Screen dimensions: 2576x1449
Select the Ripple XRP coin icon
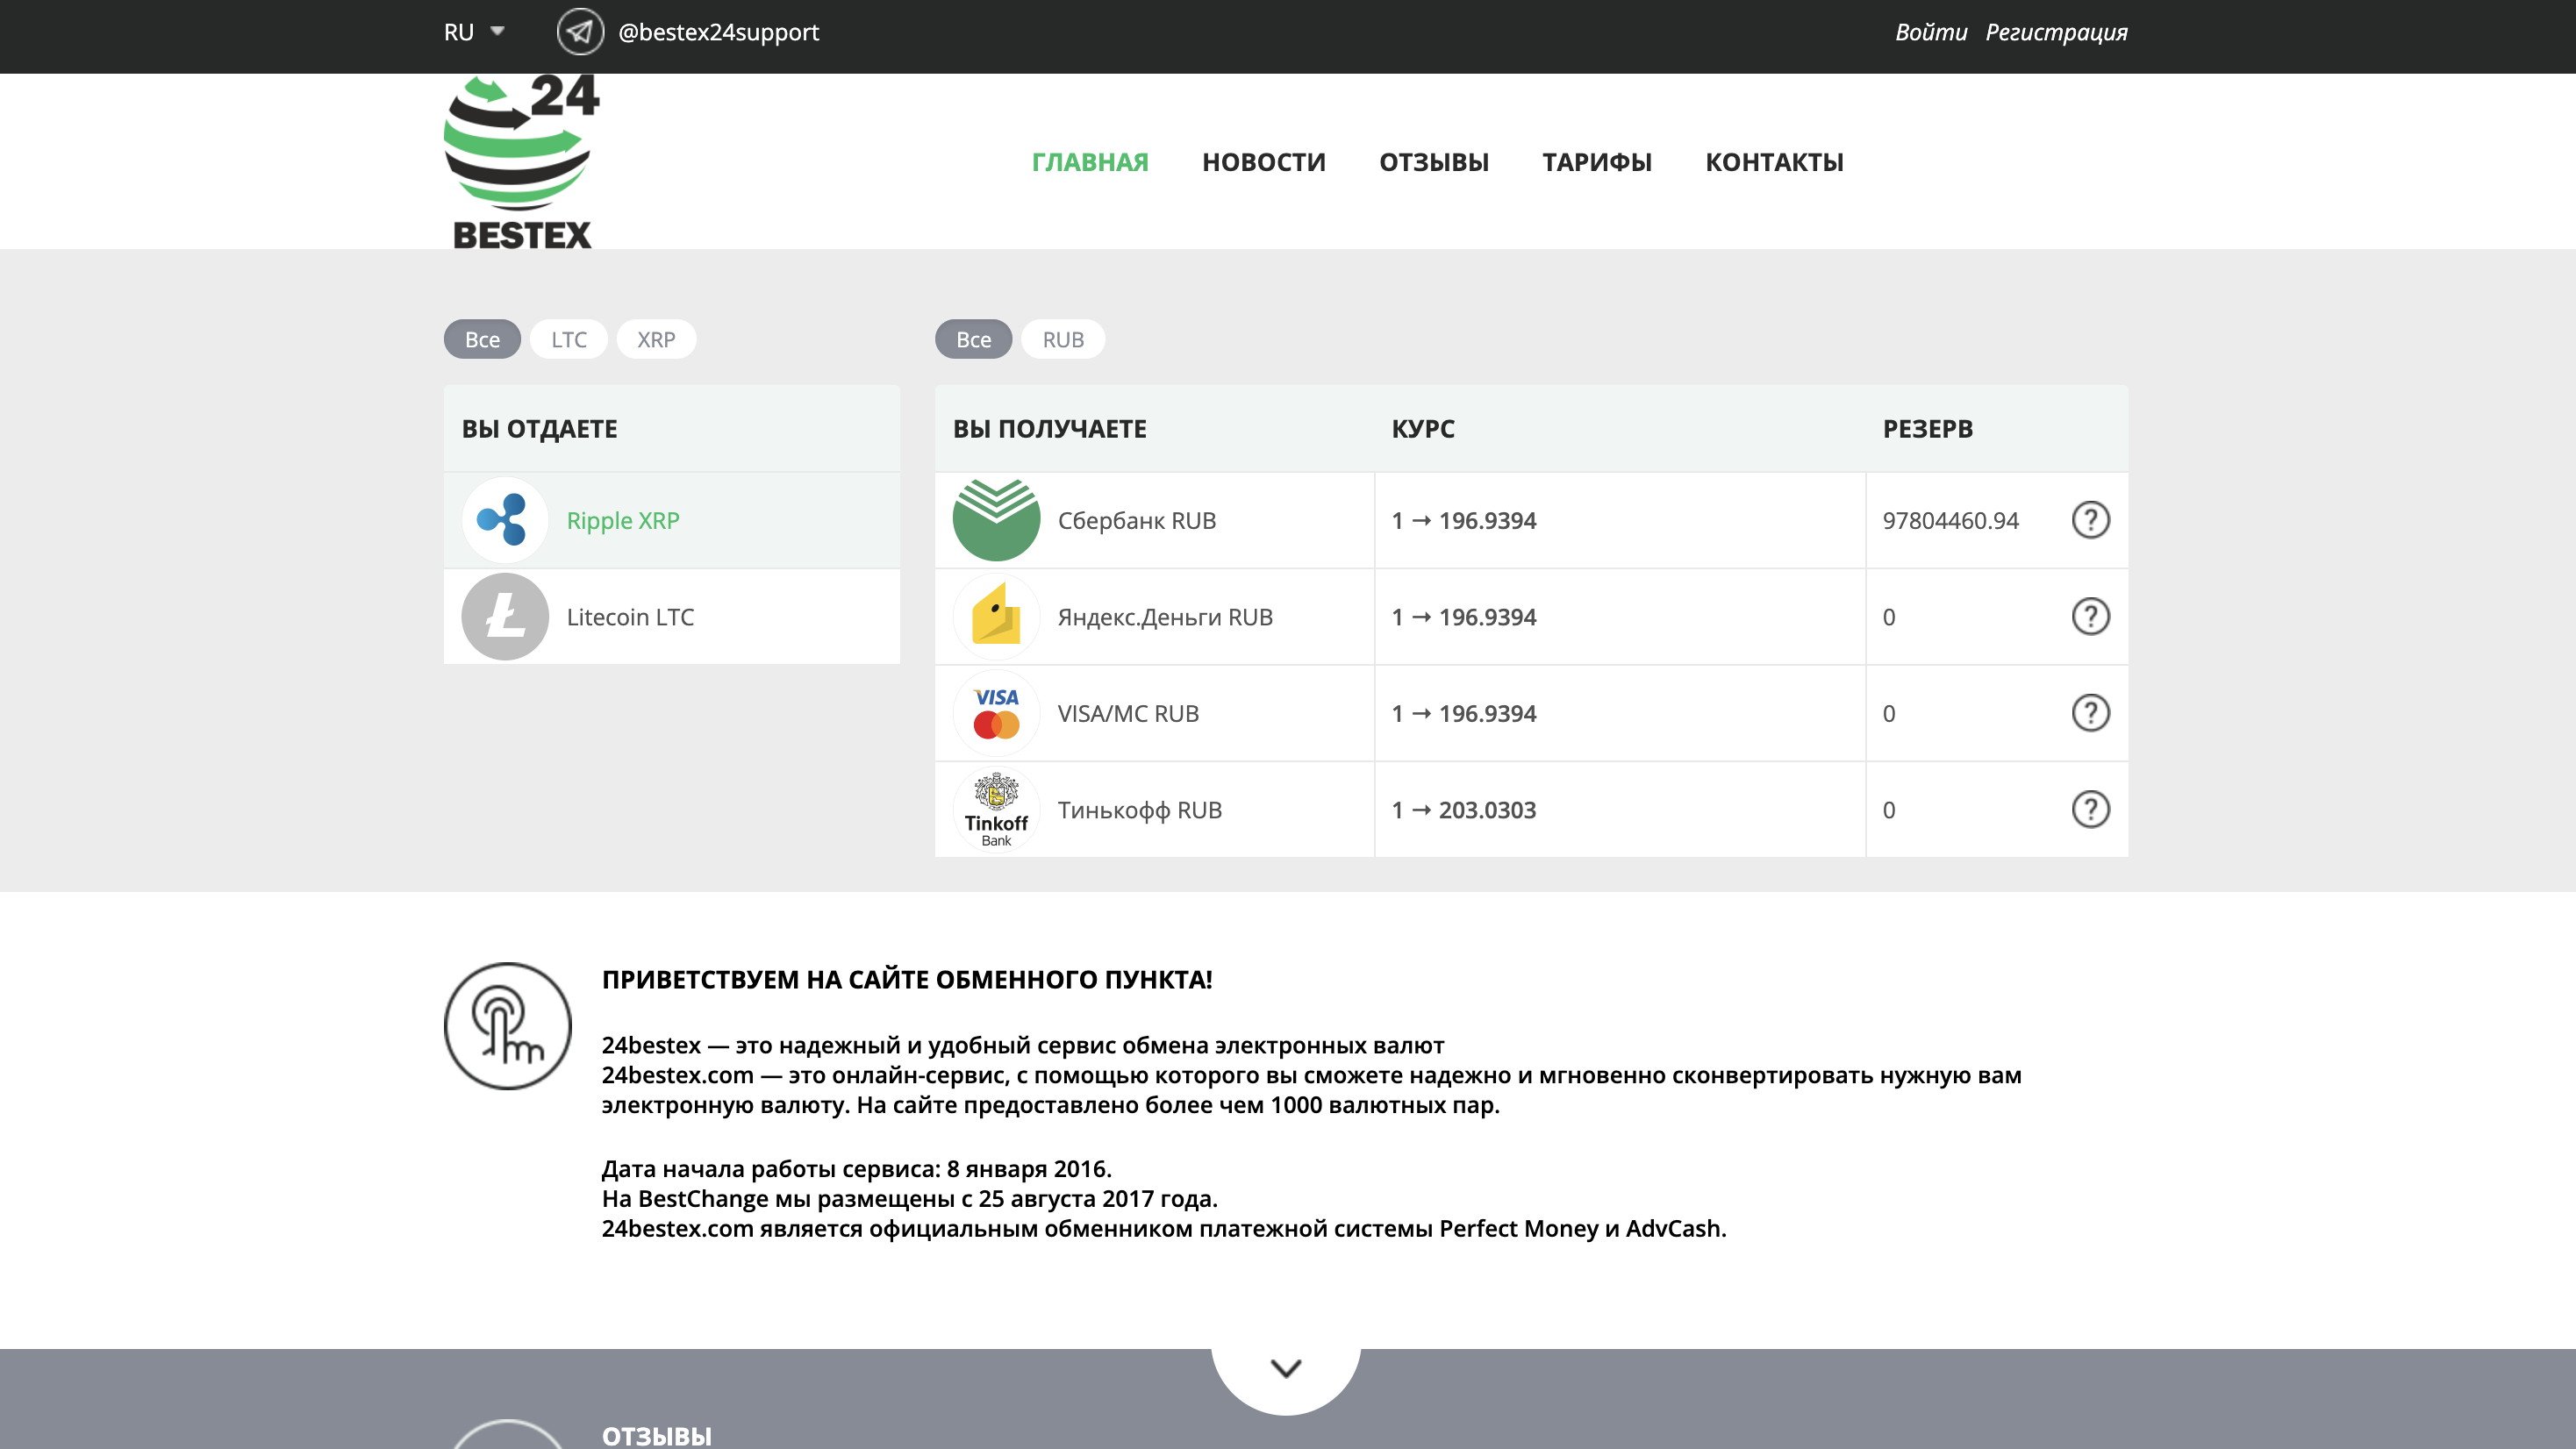505,520
